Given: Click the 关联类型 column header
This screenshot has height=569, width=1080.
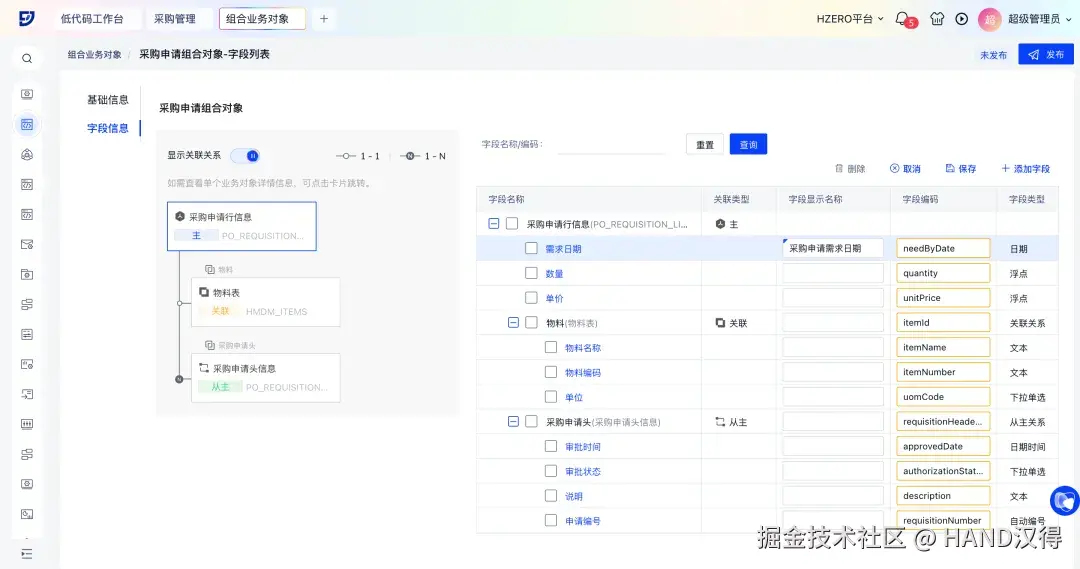Looking at the screenshot, I should pos(731,199).
